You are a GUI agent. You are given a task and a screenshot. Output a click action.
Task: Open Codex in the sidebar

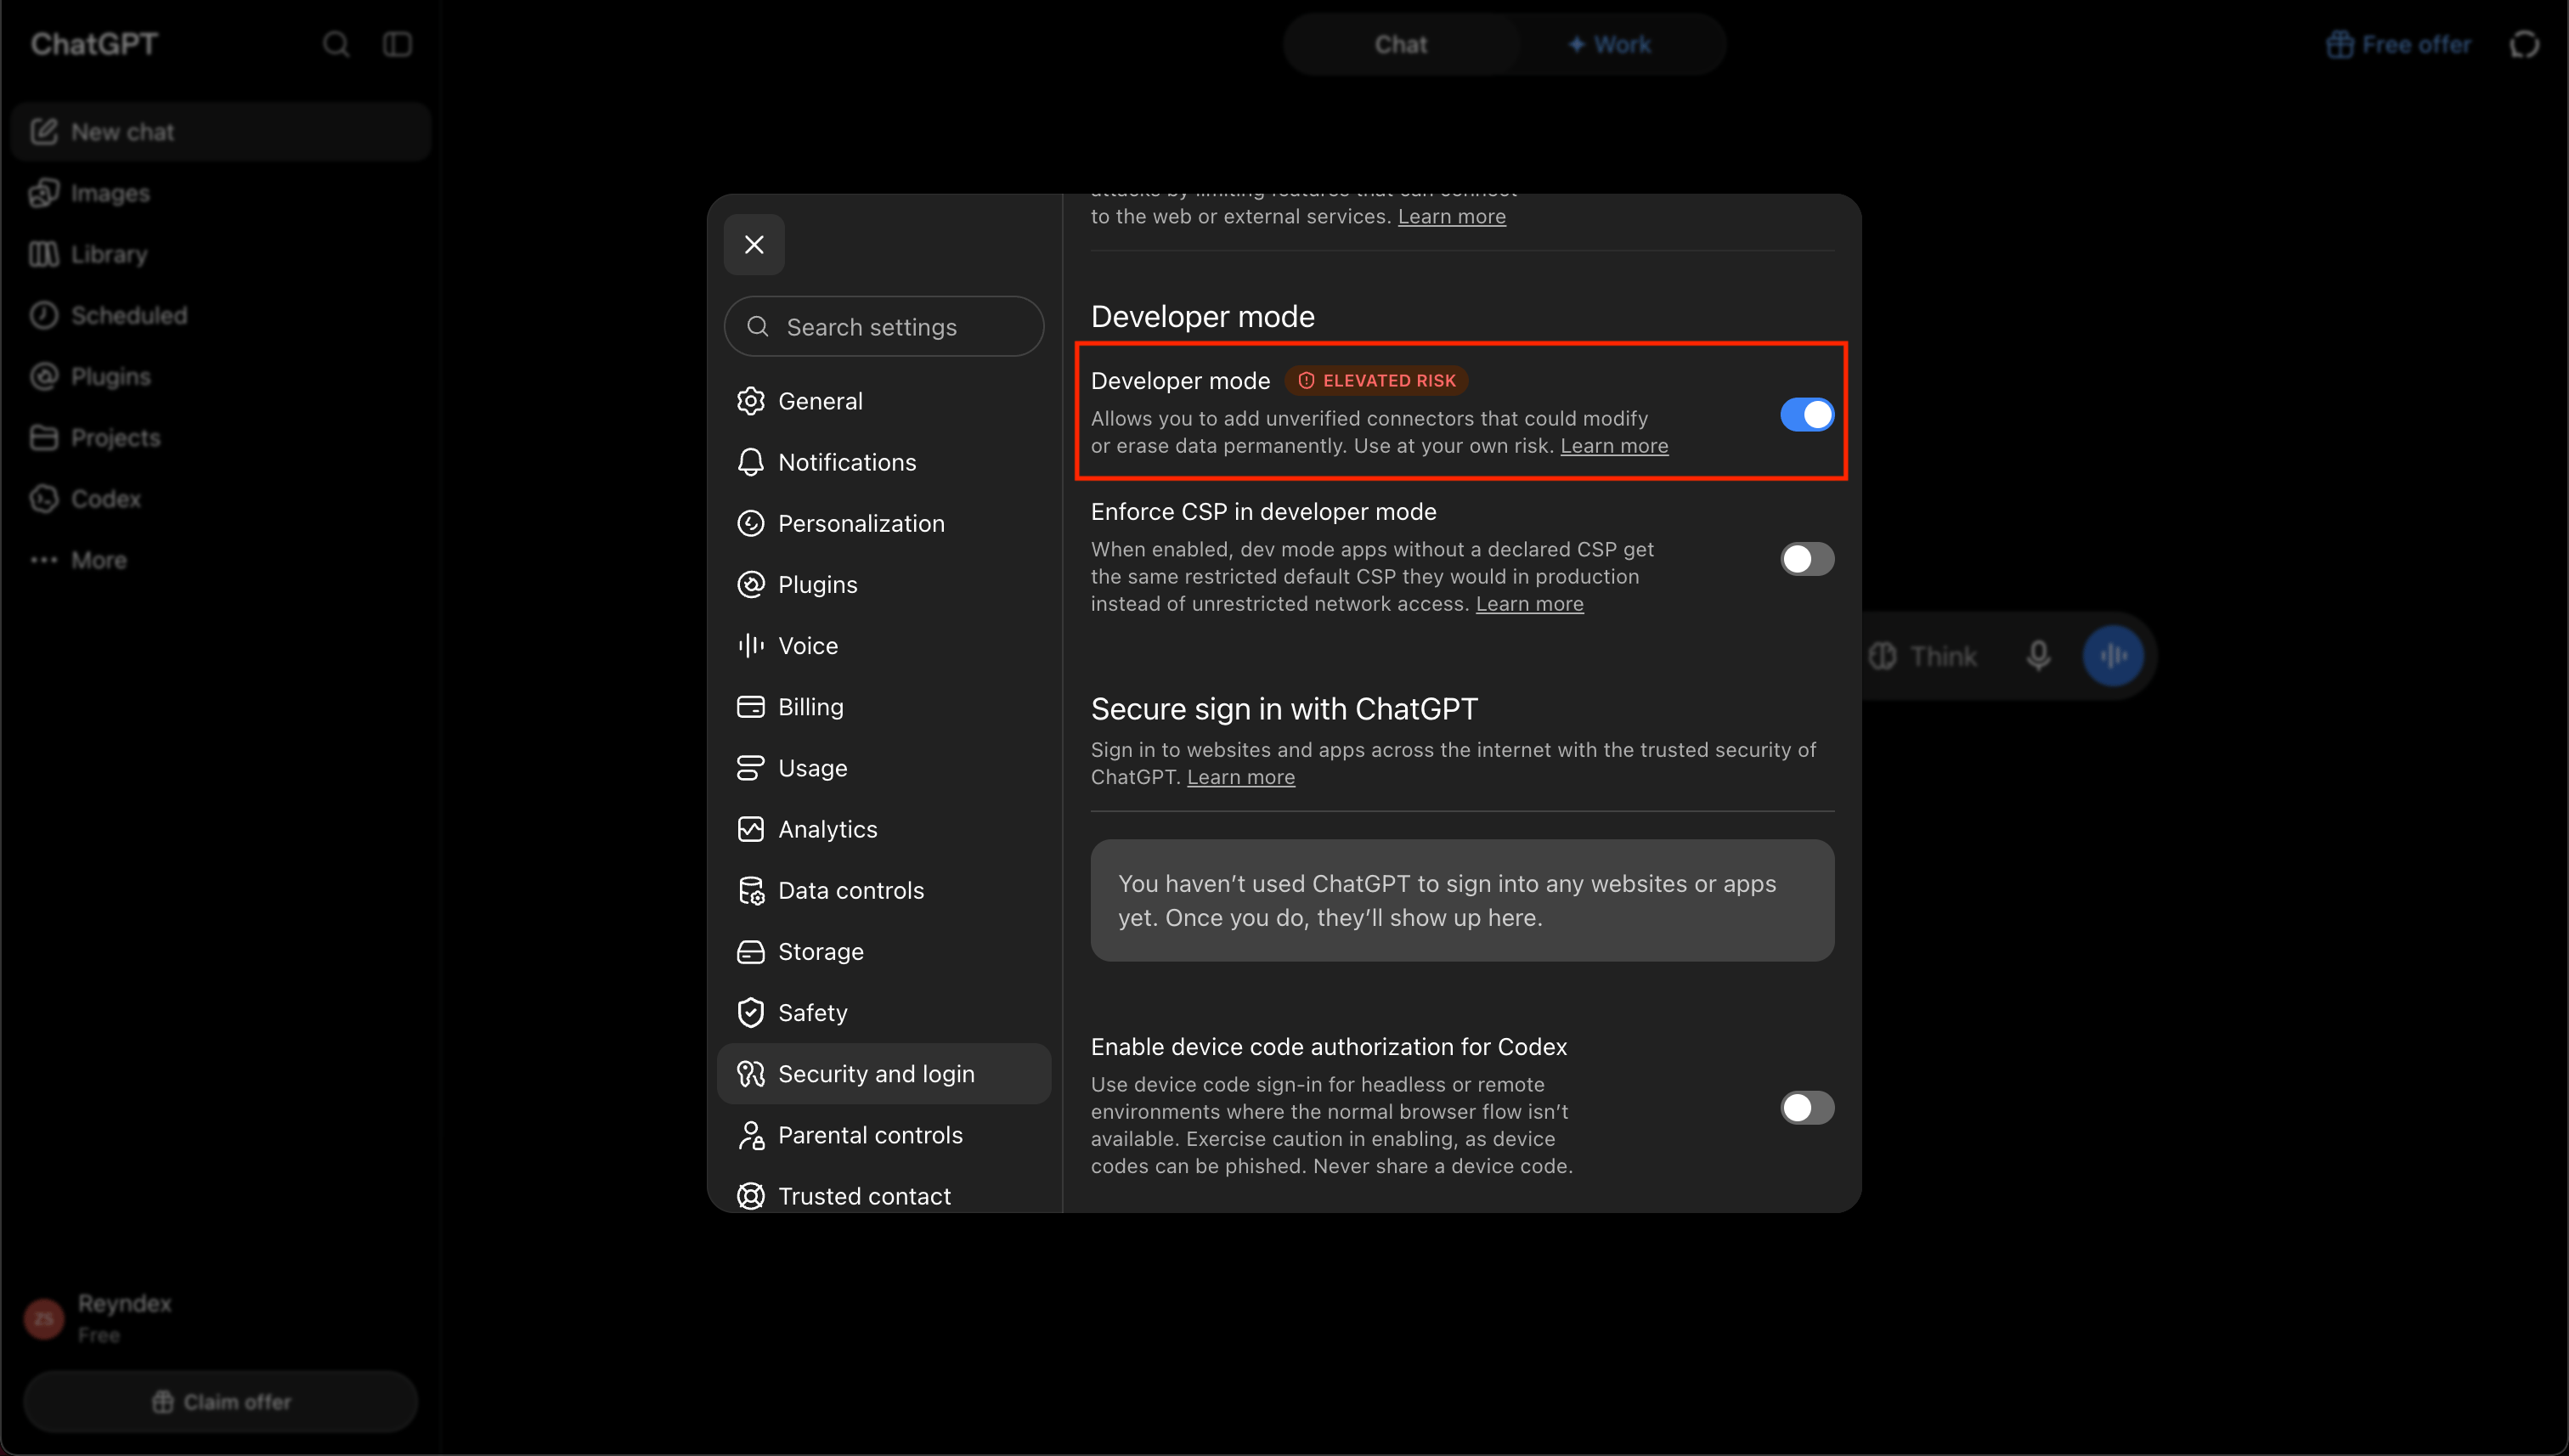pos(220,498)
